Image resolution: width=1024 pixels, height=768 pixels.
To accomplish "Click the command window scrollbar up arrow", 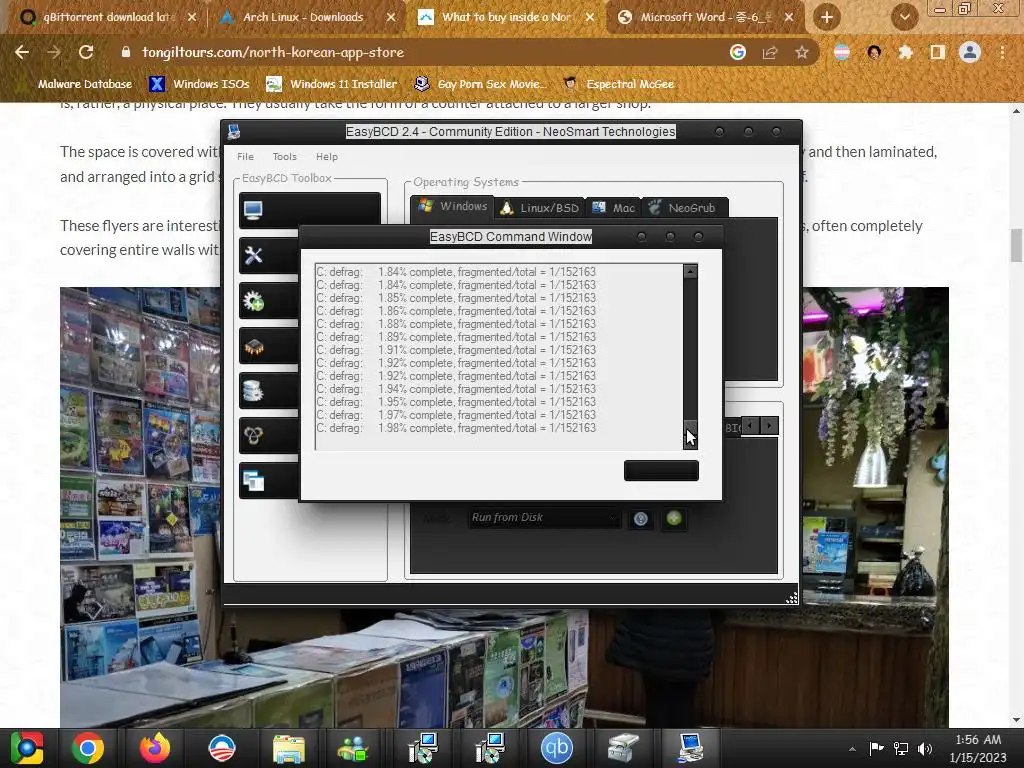I will tap(690, 271).
